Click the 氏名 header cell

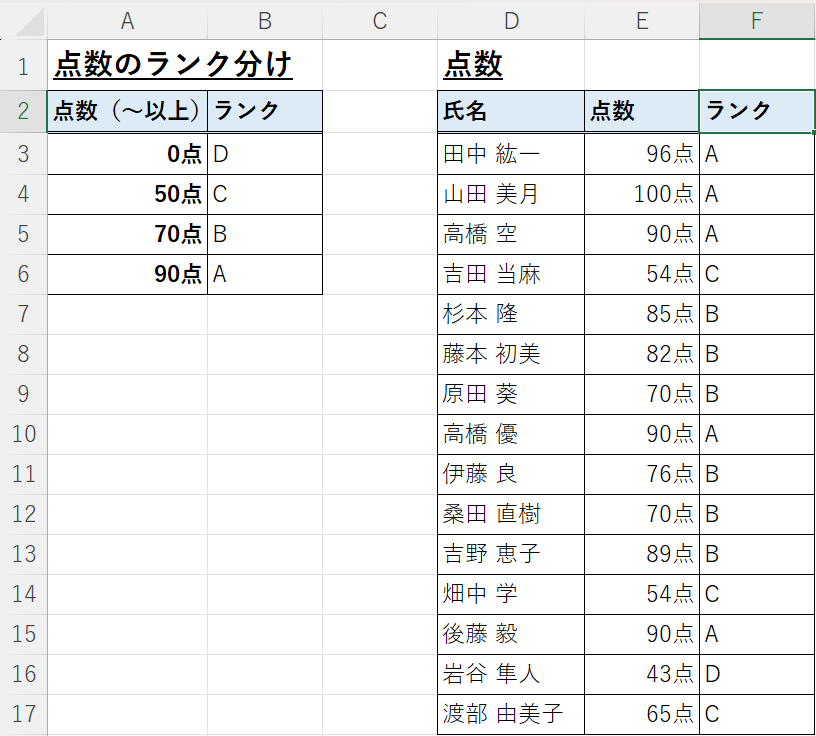pos(511,111)
